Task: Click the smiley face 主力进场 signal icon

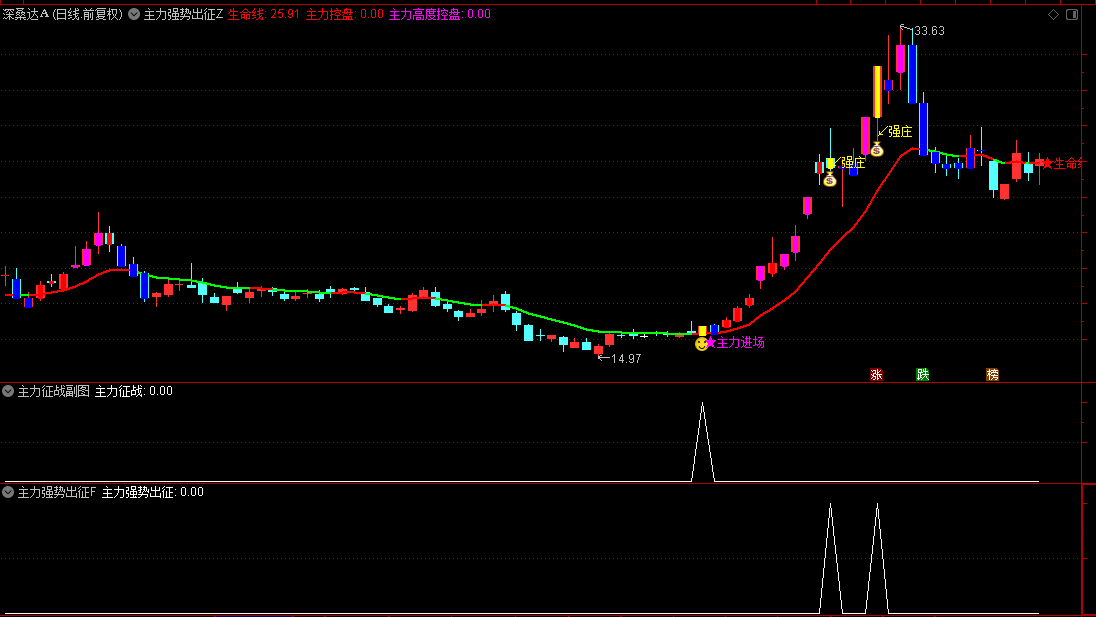Action: [x=701, y=344]
